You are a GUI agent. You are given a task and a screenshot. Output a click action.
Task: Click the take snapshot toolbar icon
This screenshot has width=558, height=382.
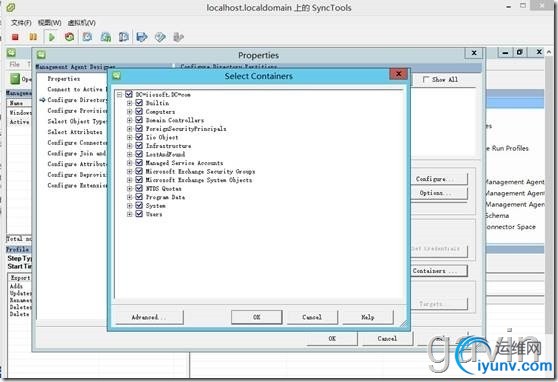pos(87,37)
